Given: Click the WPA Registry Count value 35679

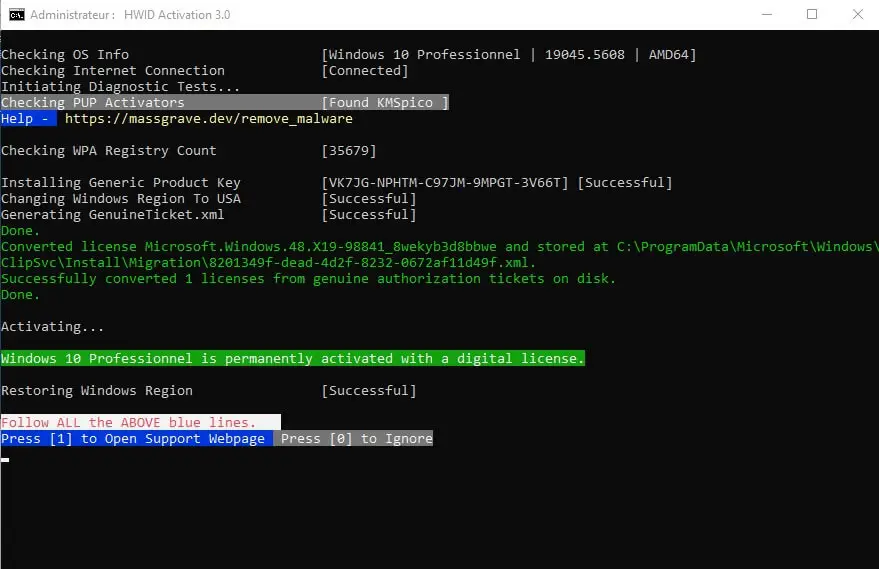Looking at the screenshot, I should [349, 151].
